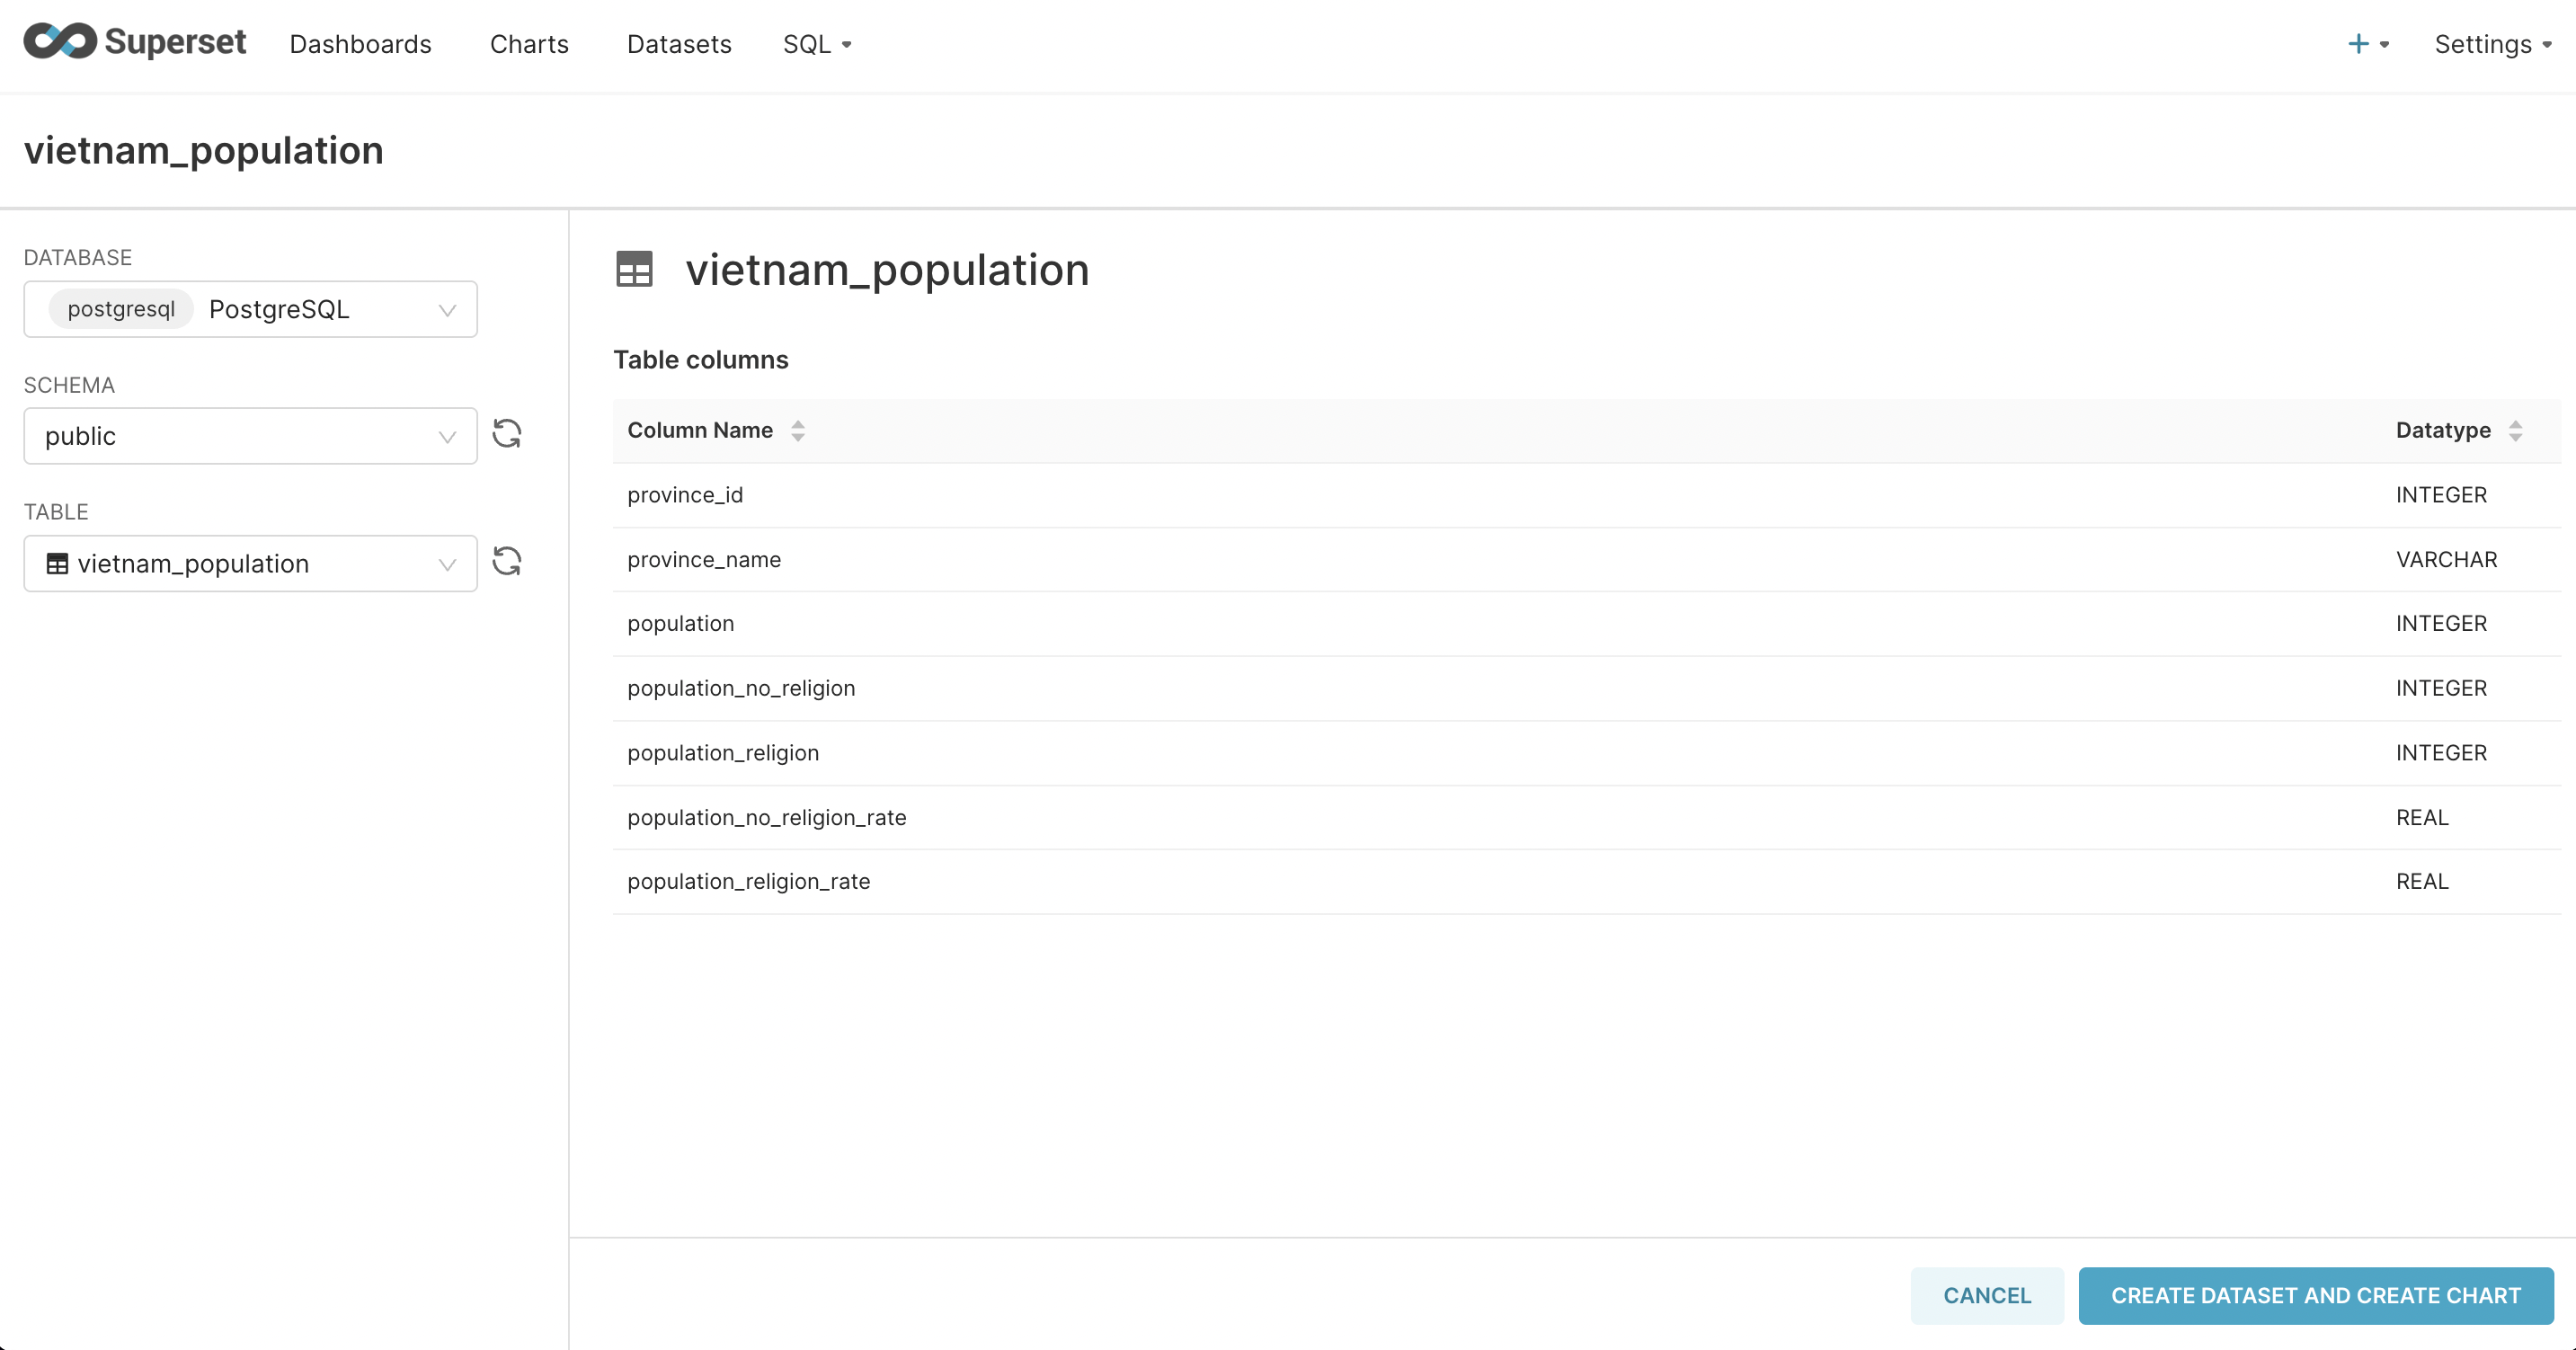Click Create Dataset and Create Chart

(2315, 1296)
